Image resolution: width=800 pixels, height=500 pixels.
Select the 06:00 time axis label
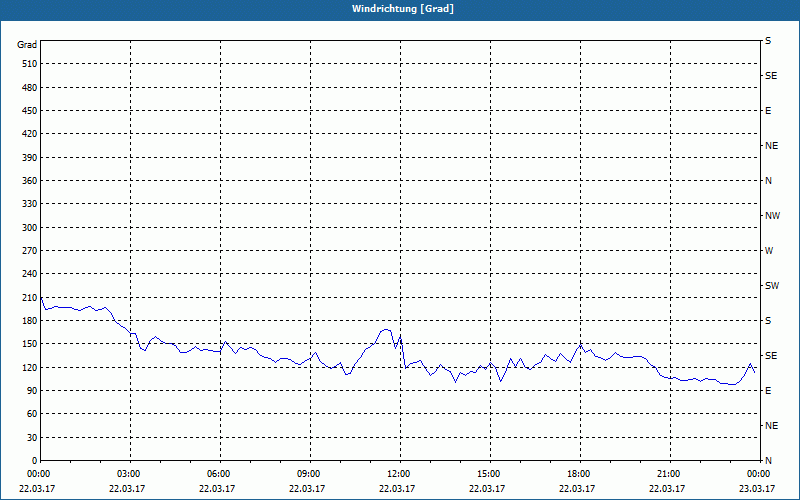pyautogui.click(x=220, y=474)
